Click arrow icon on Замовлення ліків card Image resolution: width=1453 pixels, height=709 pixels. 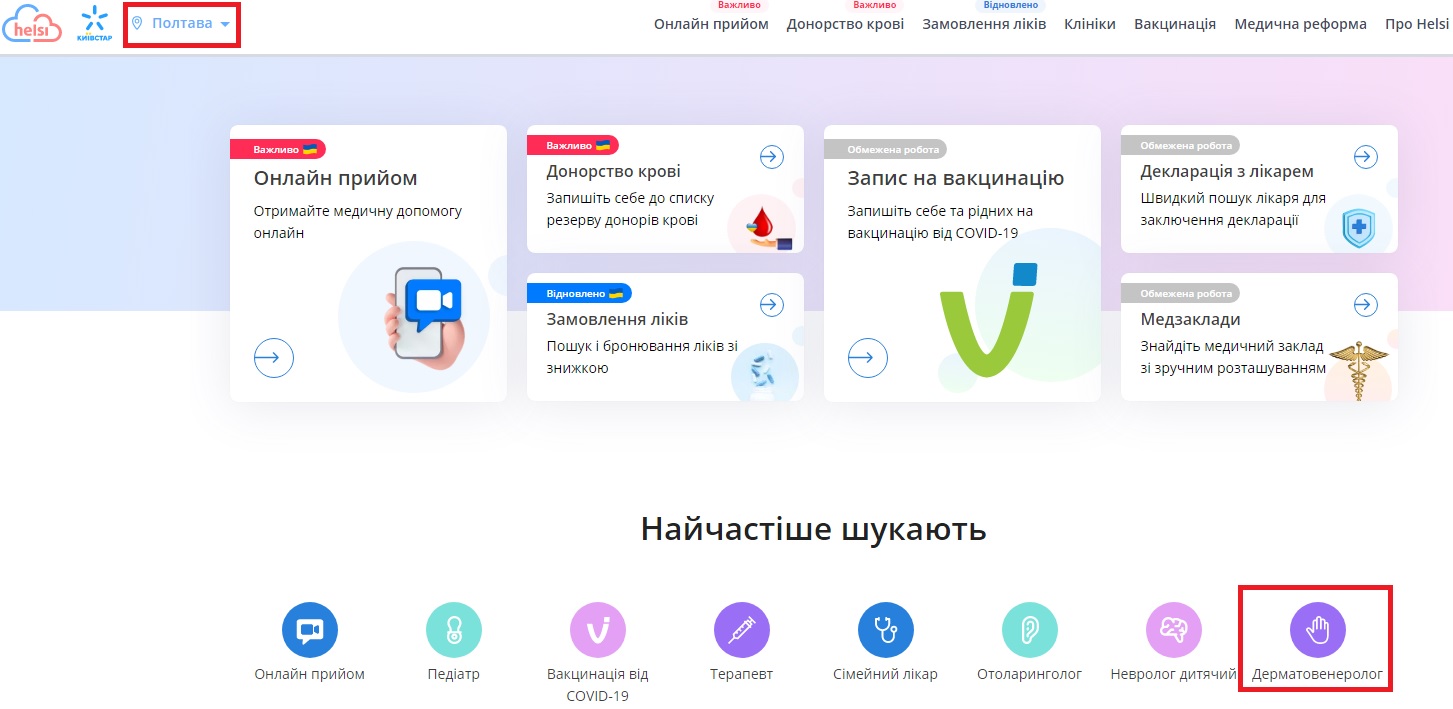tap(771, 305)
